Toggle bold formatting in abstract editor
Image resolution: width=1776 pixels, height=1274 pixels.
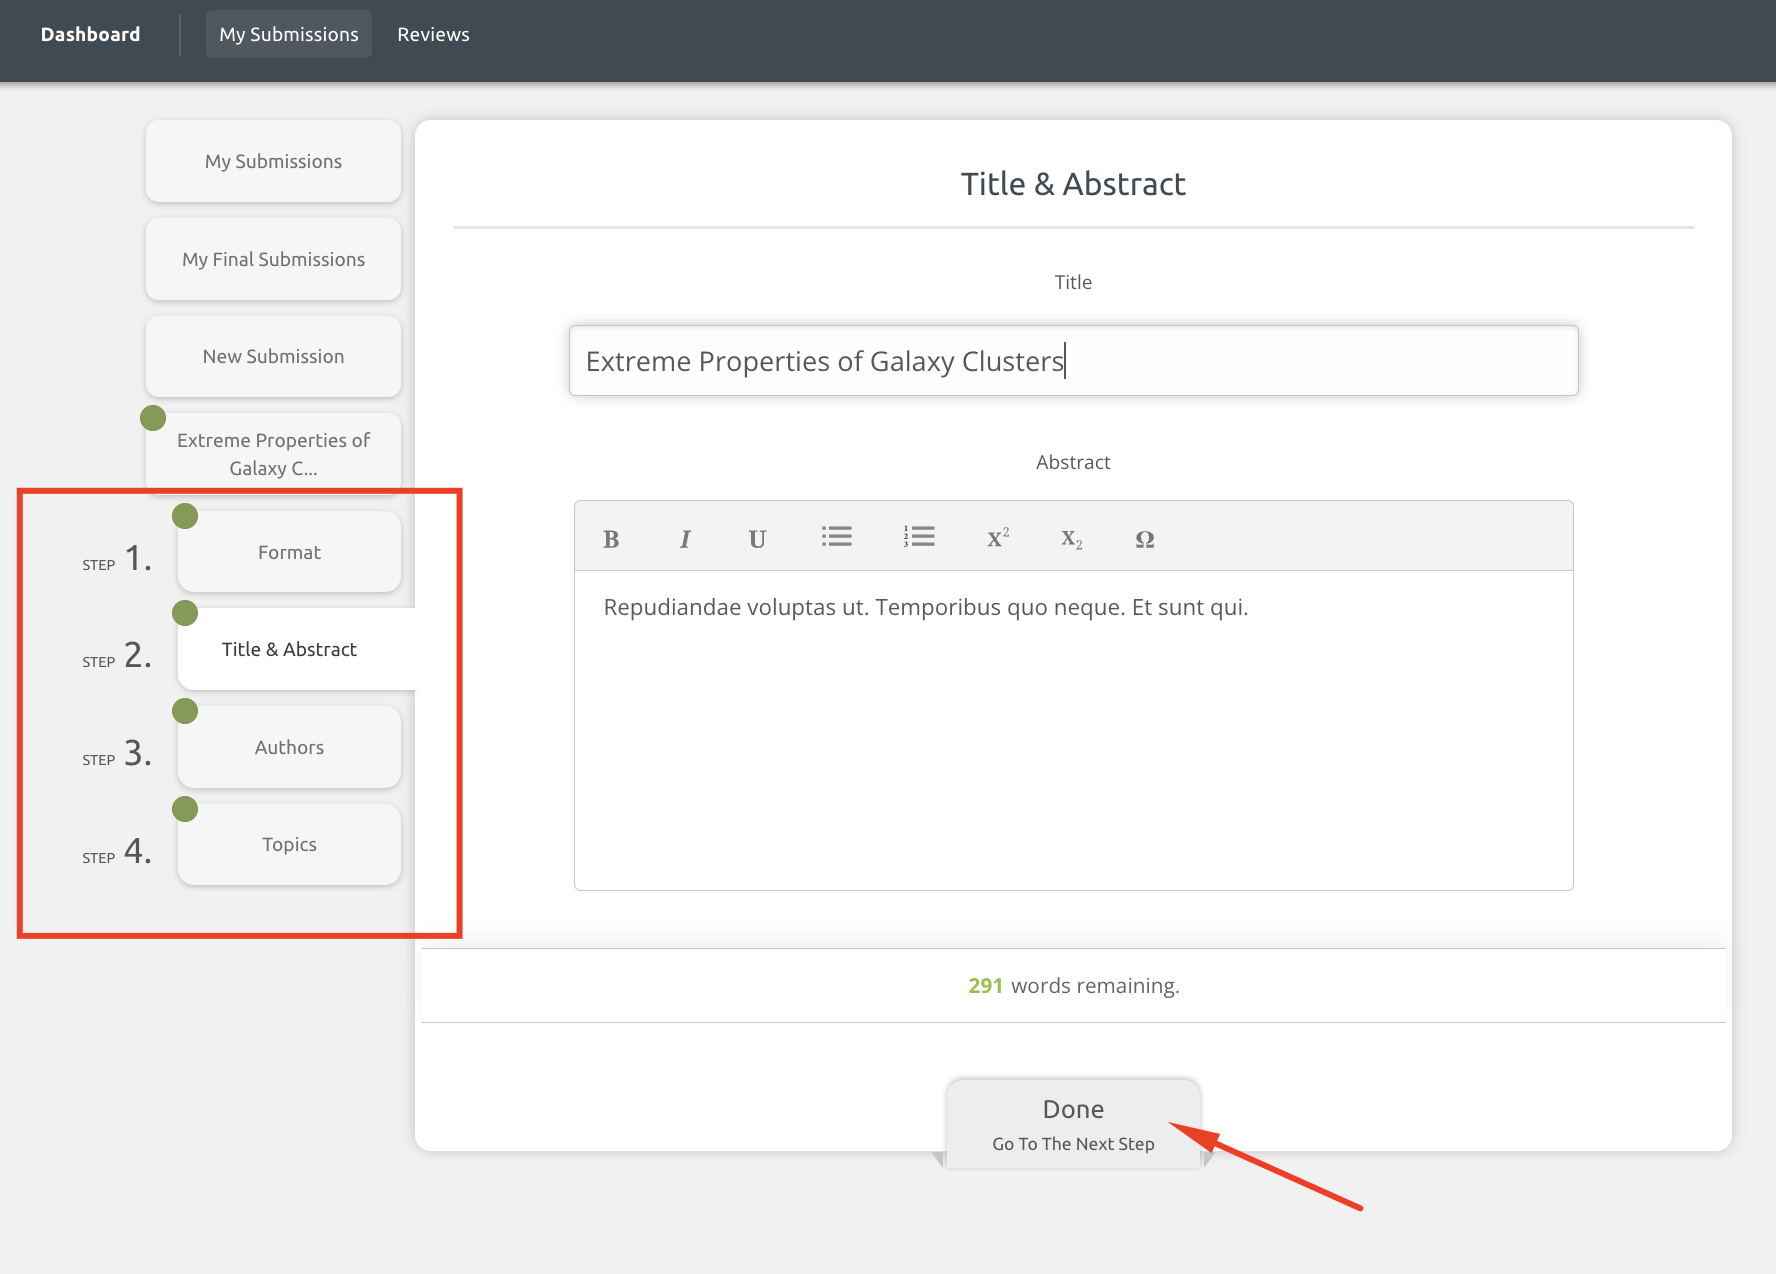pyautogui.click(x=611, y=539)
